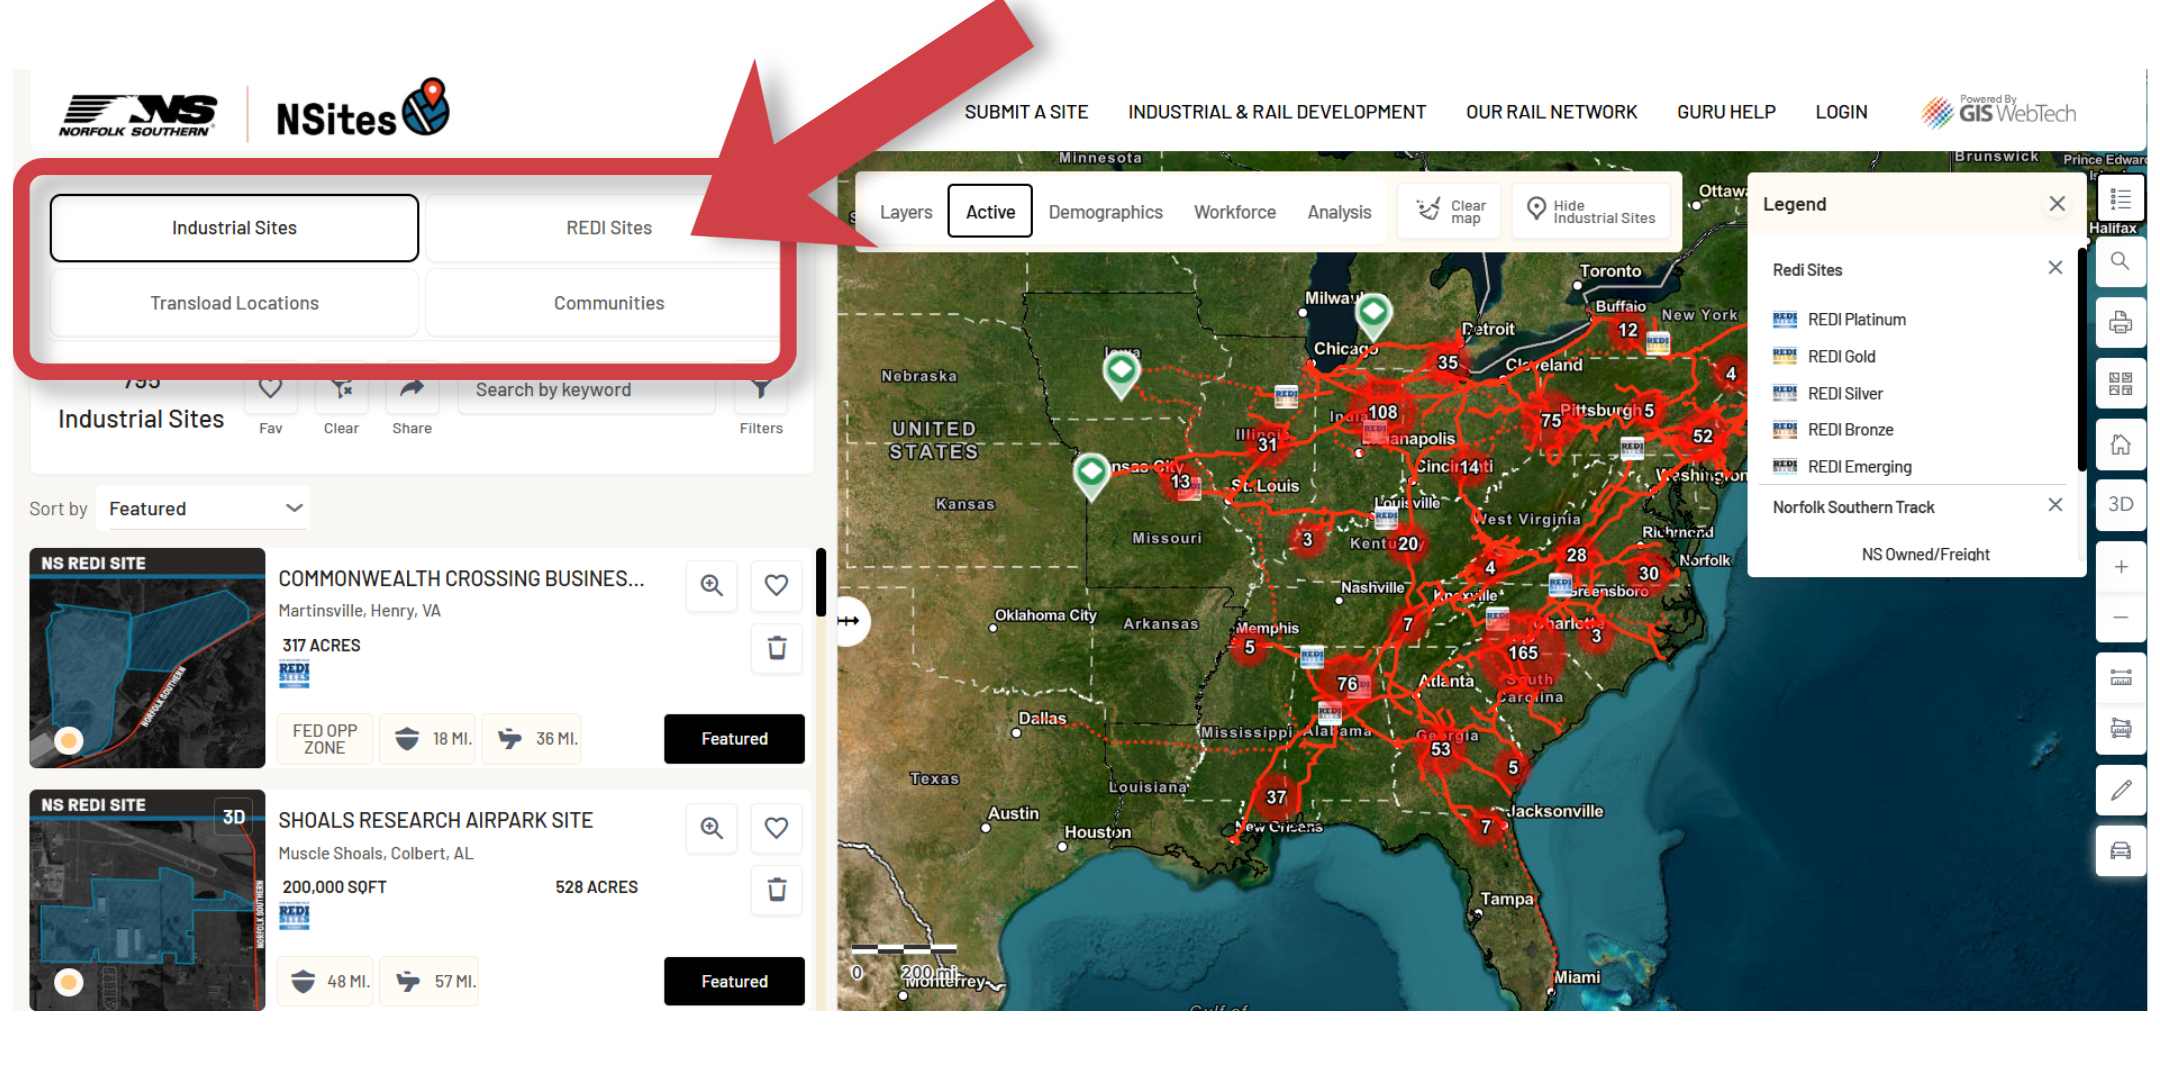Click REDI Emerging in the legend
The width and height of the screenshot is (2160, 1080).
1842,466
